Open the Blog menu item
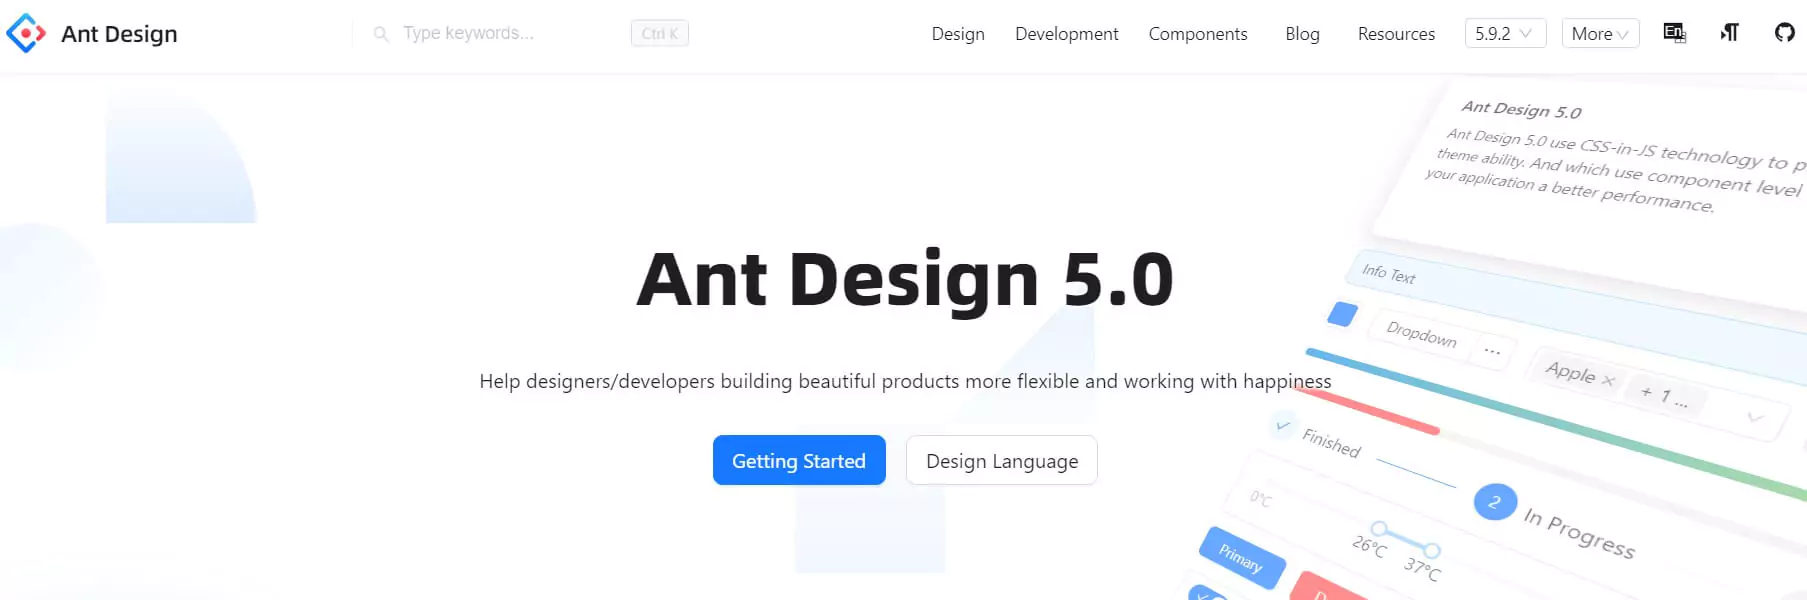Screen dimensions: 1807x600 [x=1302, y=34]
